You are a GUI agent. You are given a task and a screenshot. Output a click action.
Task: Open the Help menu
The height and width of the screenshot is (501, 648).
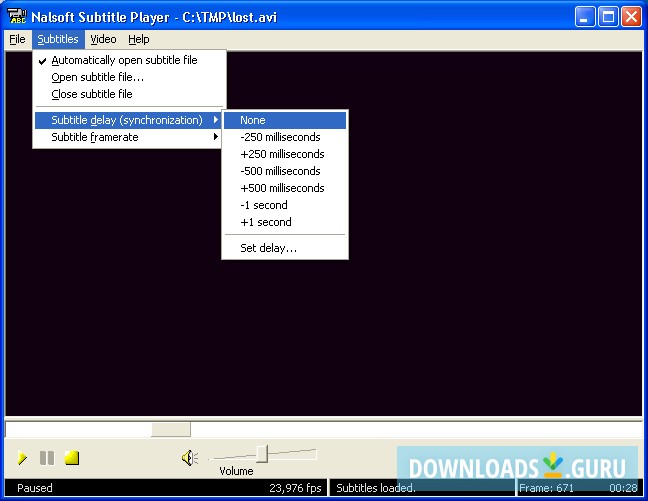pos(138,39)
